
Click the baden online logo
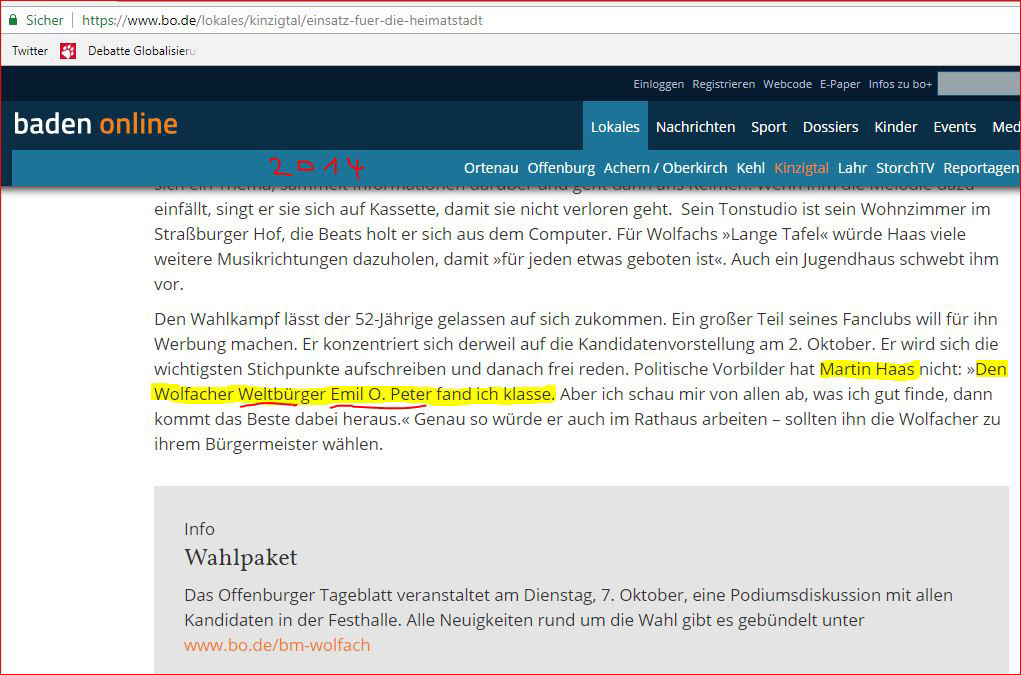tap(96, 125)
